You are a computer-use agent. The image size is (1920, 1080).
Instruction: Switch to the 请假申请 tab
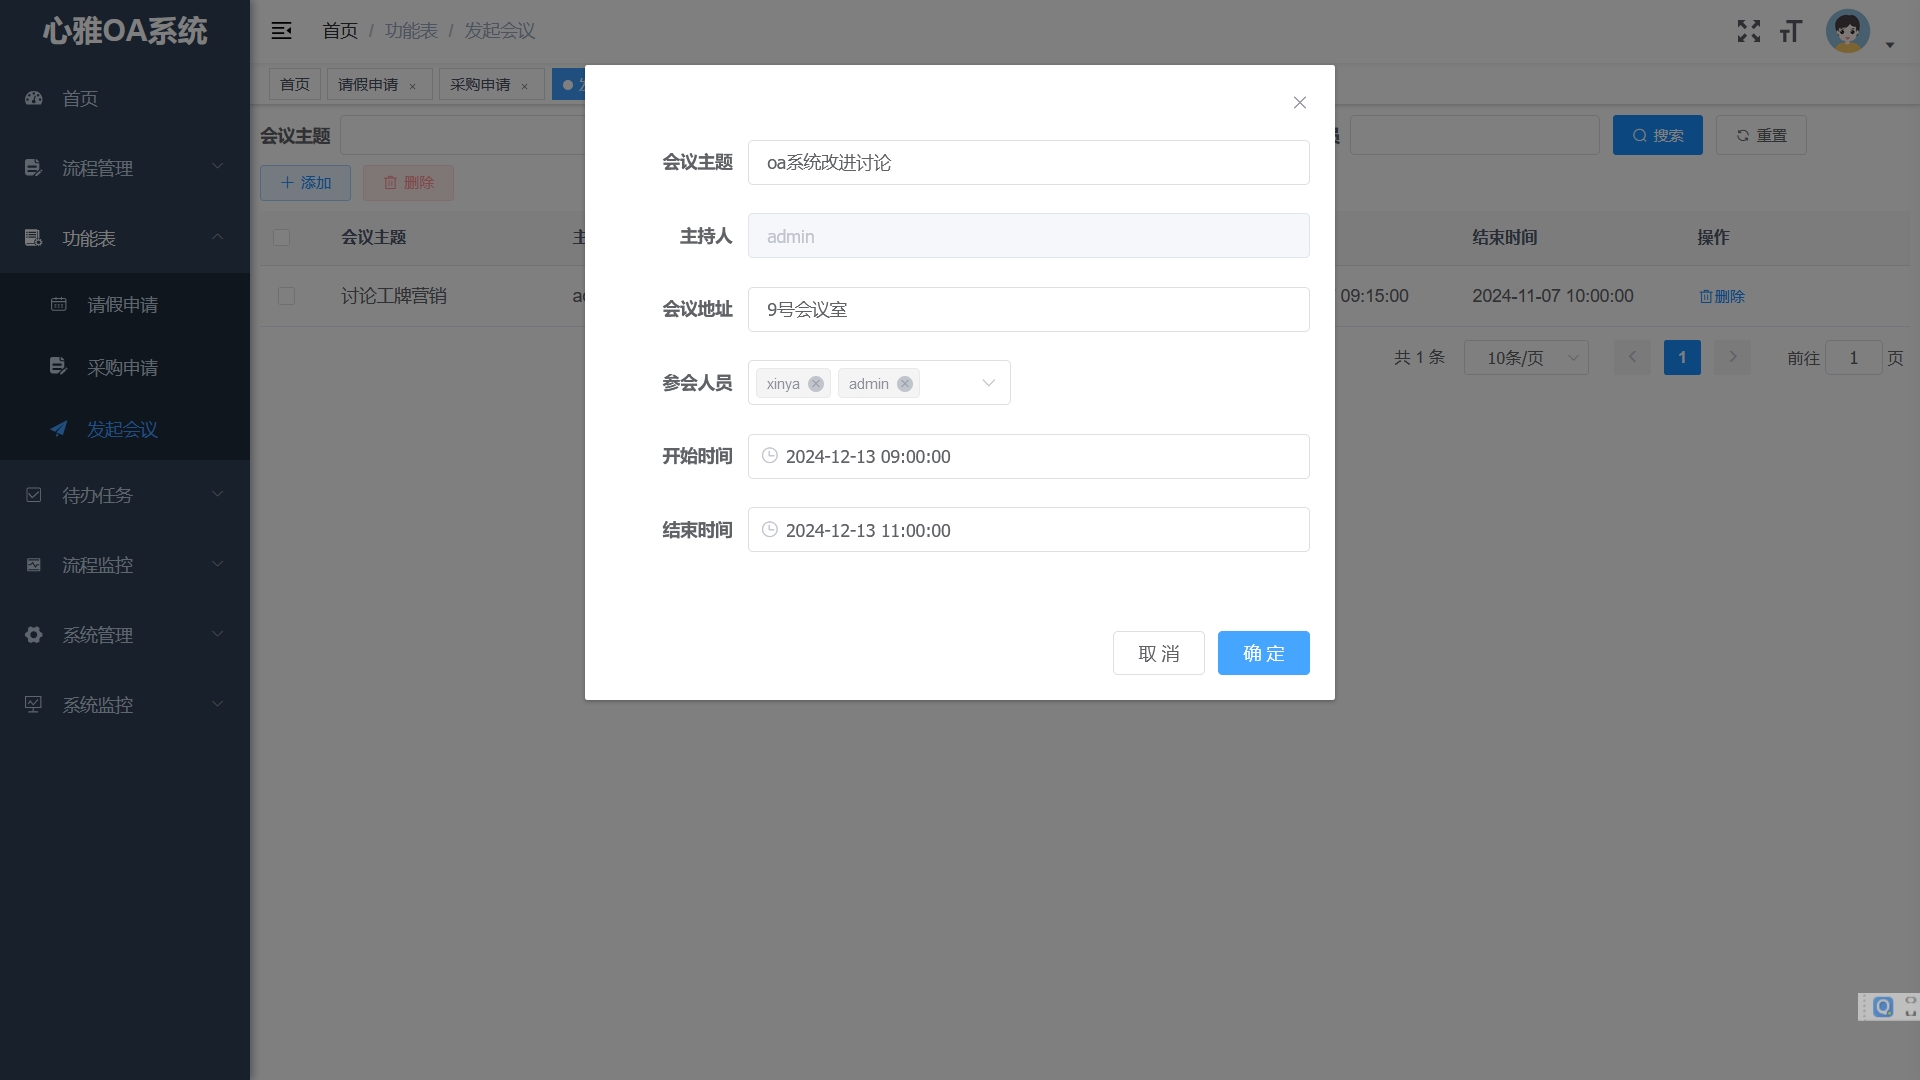click(368, 84)
